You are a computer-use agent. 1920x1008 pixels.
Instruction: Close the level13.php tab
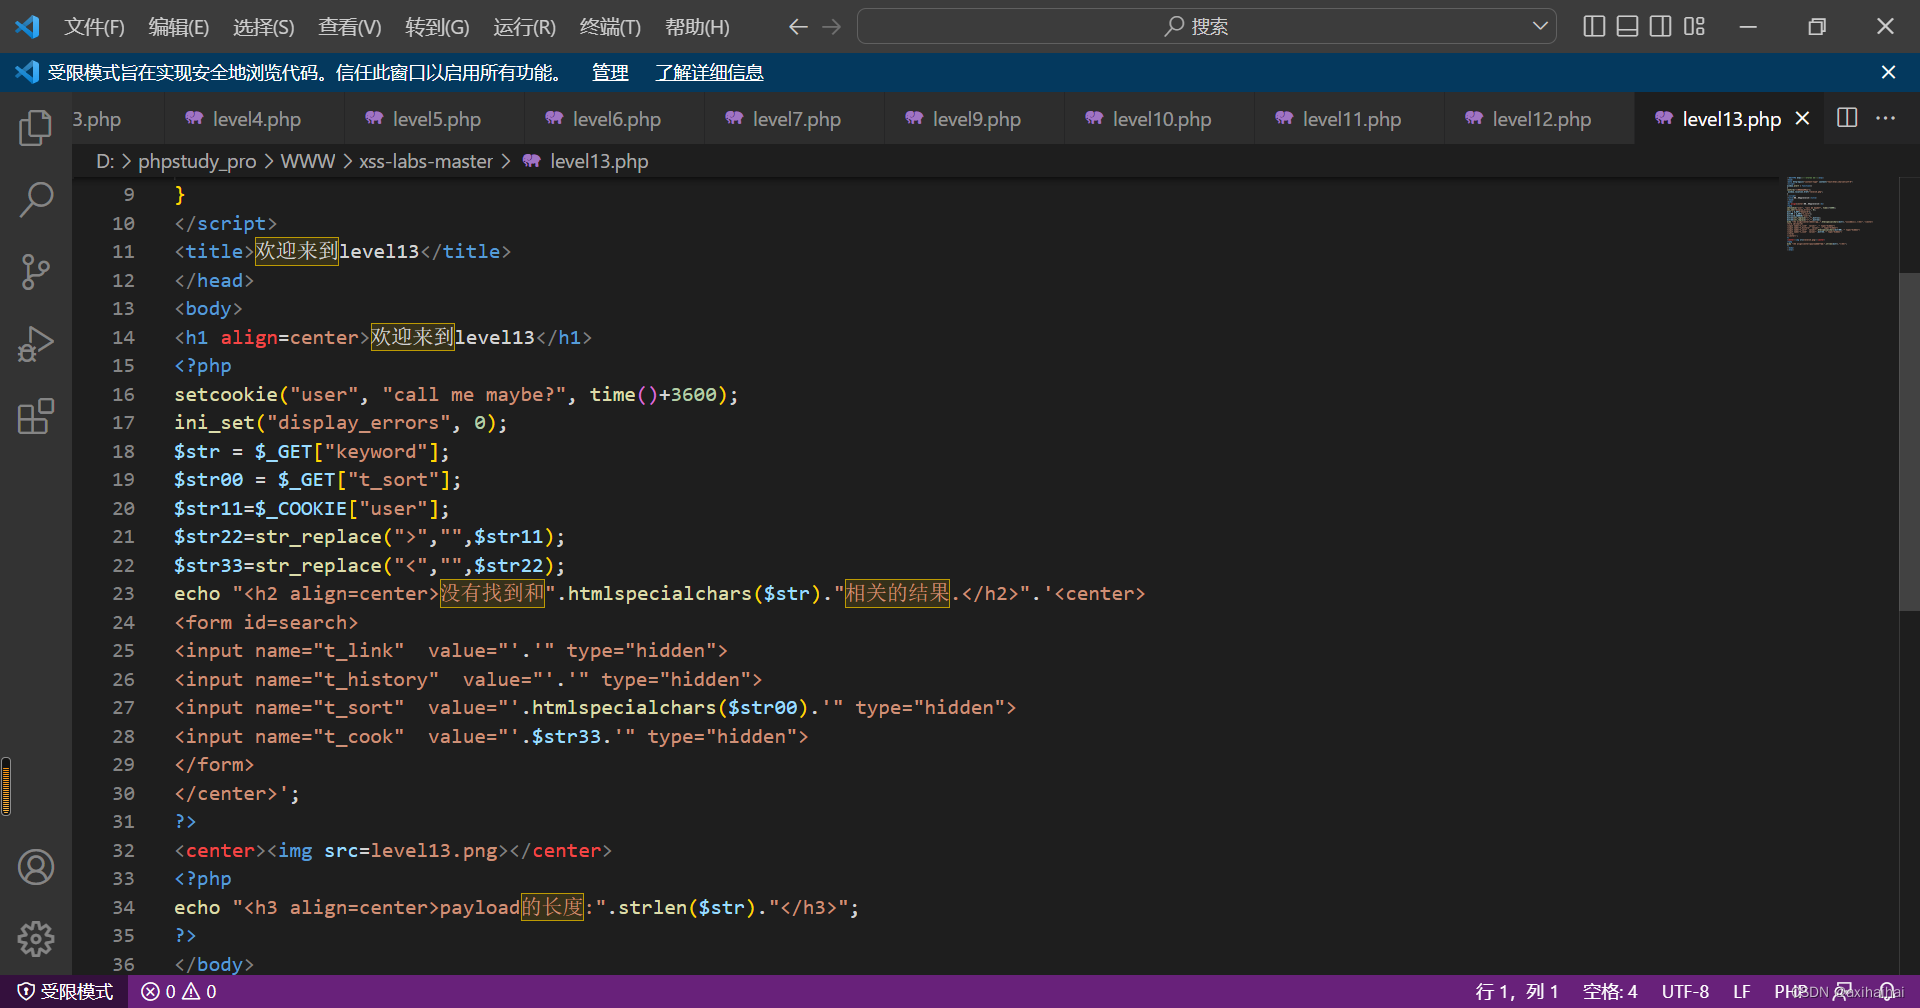[1802, 119]
